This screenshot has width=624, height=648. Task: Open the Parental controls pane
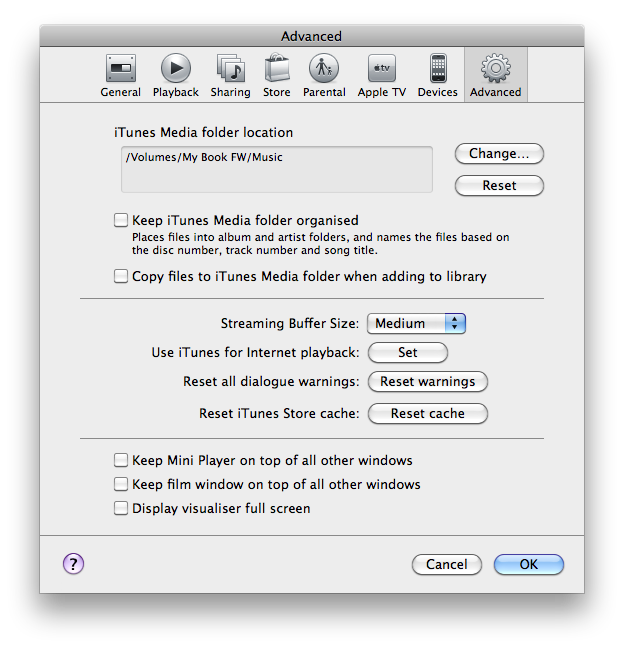tap(324, 75)
